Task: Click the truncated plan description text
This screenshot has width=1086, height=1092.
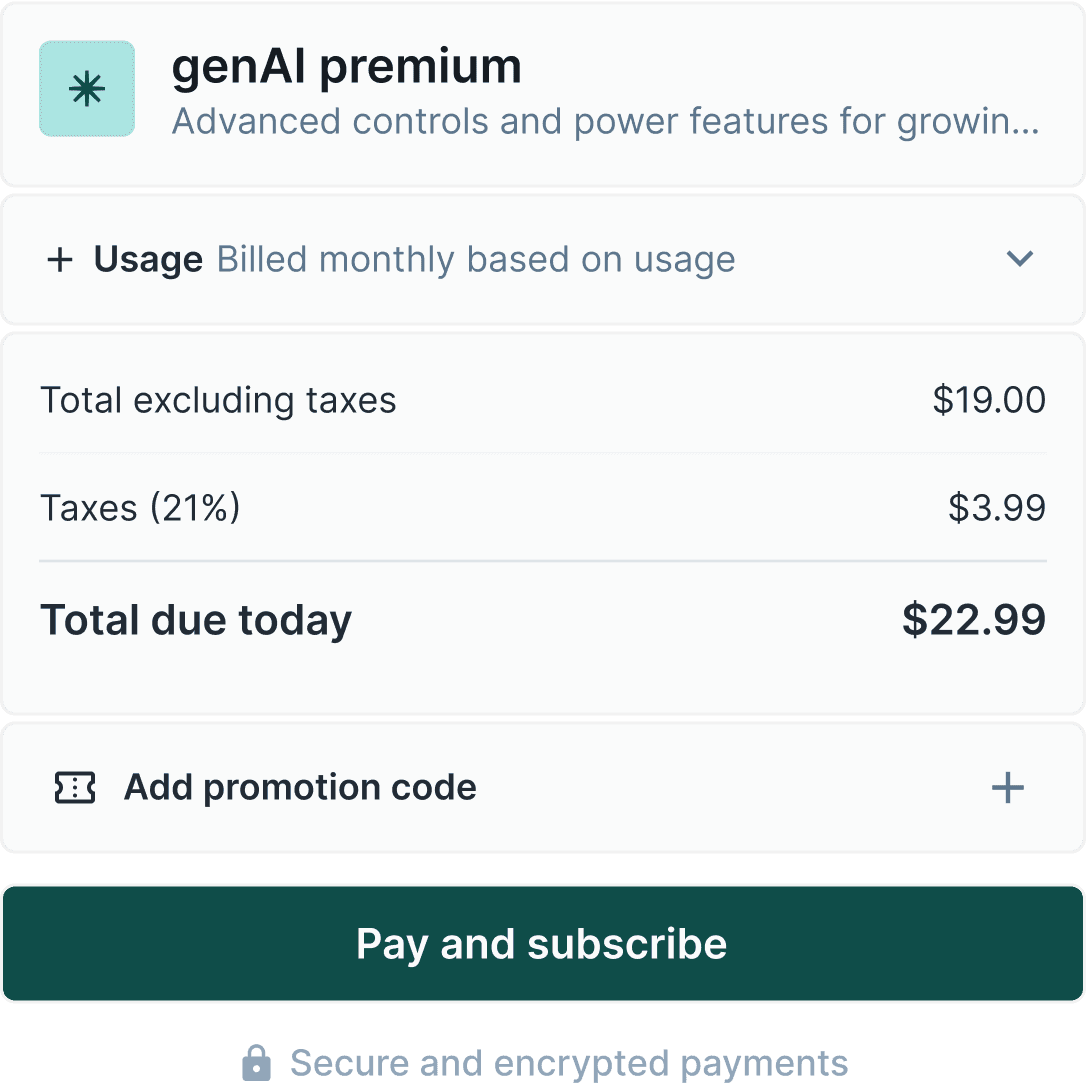Action: (x=606, y=122)
